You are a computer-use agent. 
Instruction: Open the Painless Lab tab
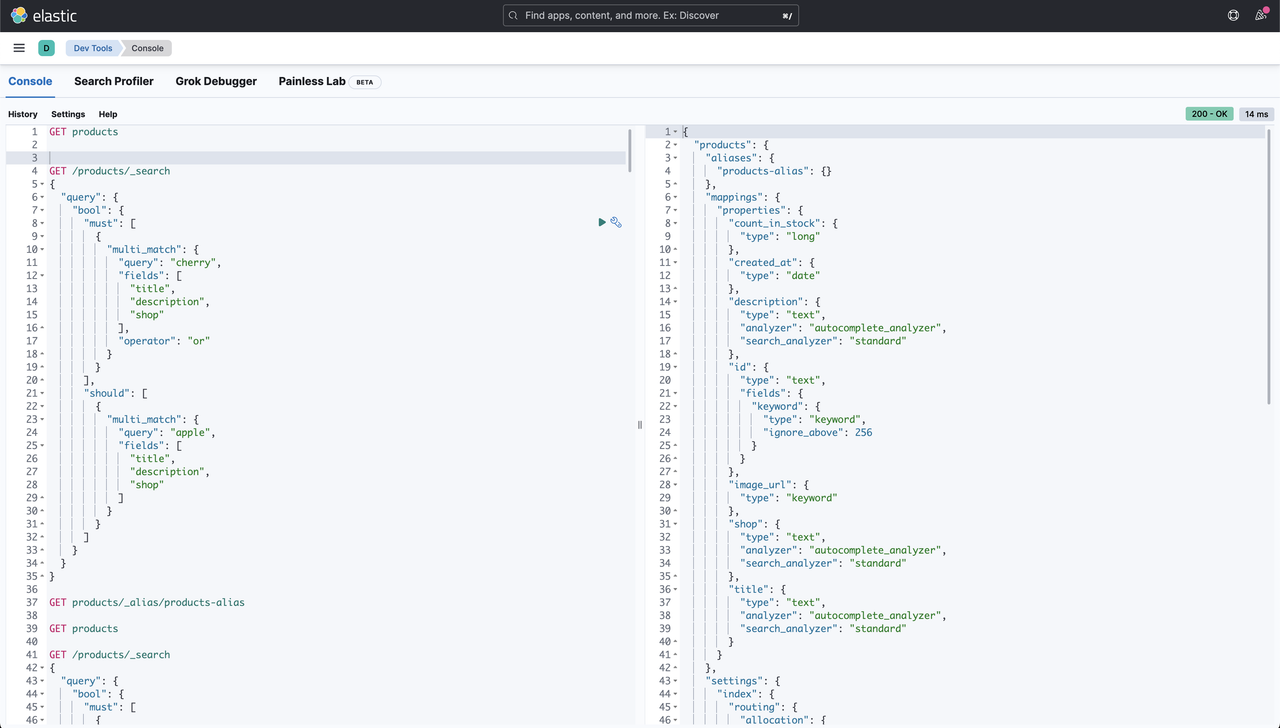pos(313,81)
